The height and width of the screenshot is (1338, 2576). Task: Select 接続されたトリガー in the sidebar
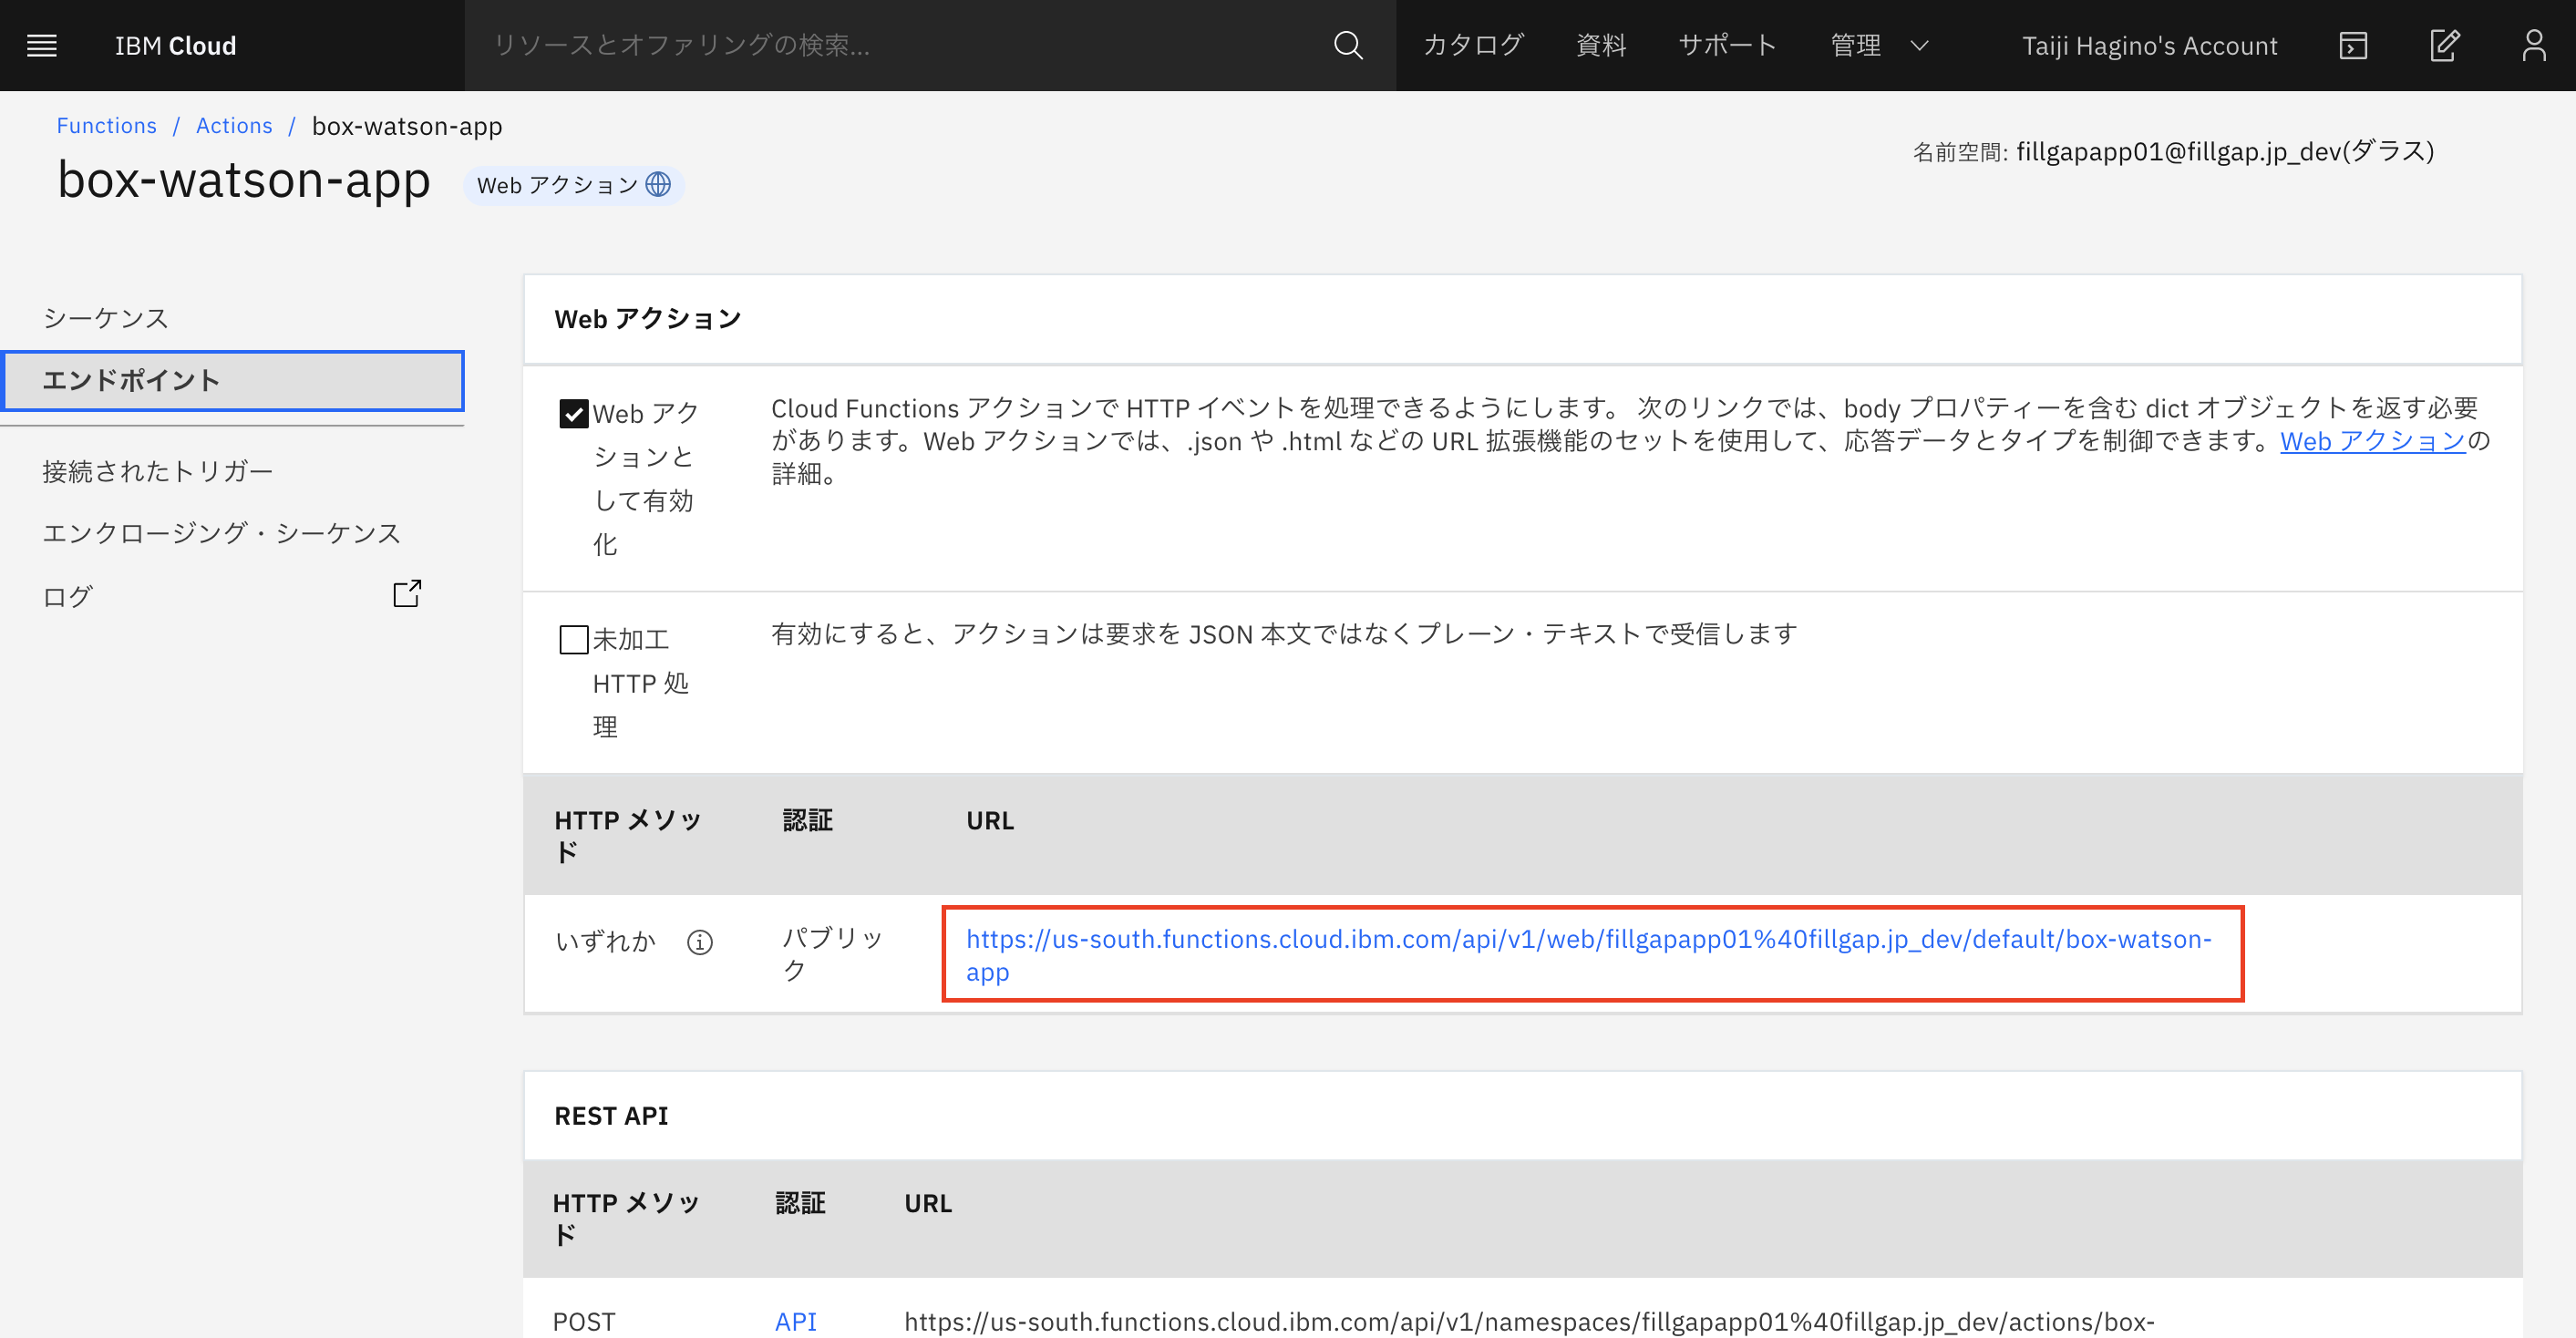tap(157, 471)
